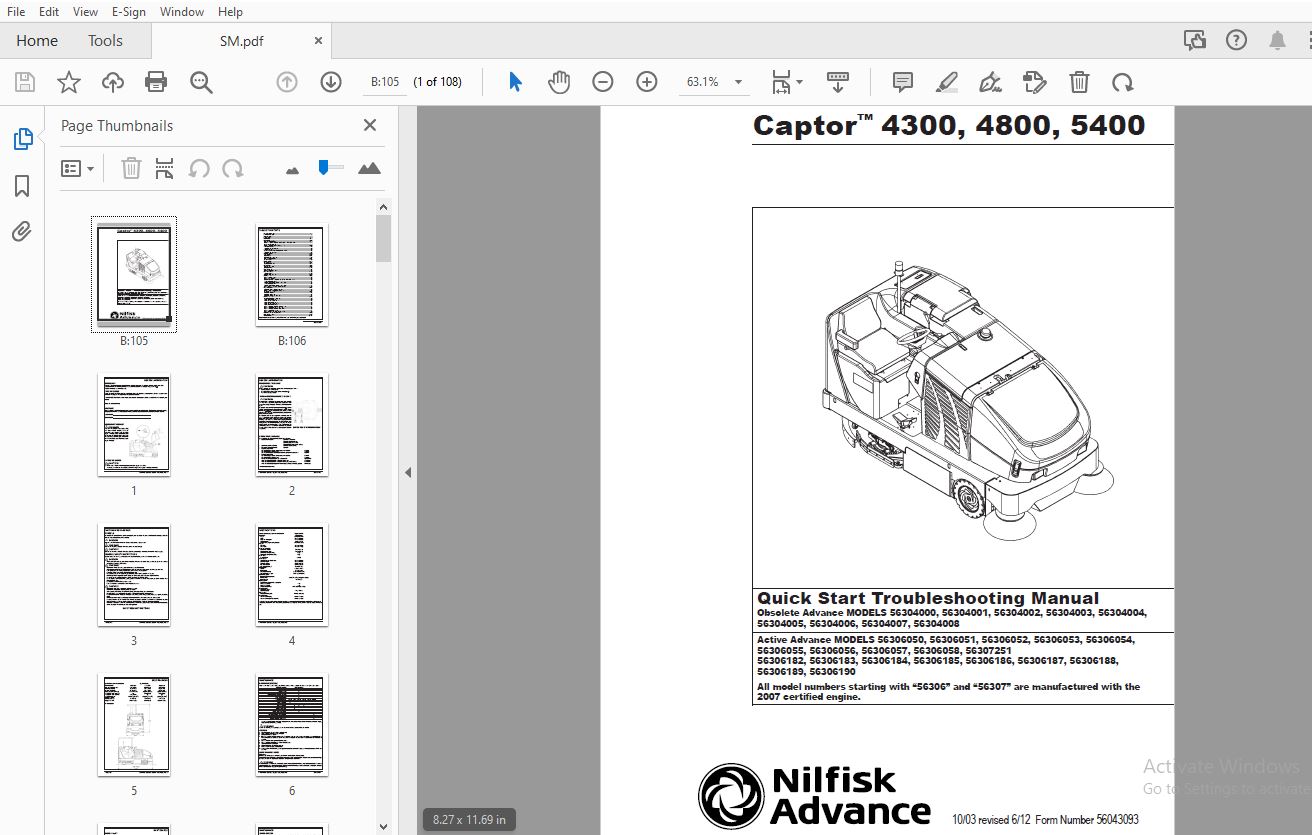
Task: Open Find text with the magnifier icon
Action: click(201, 82)
